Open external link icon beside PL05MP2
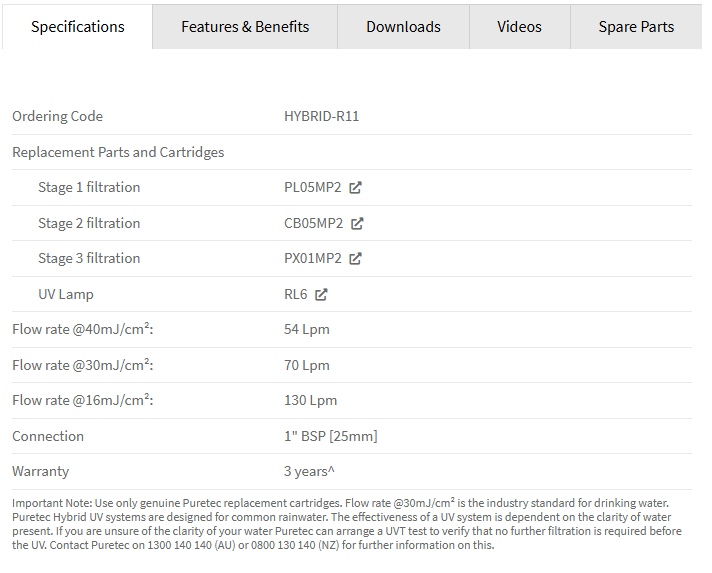 tap(355, 188)
